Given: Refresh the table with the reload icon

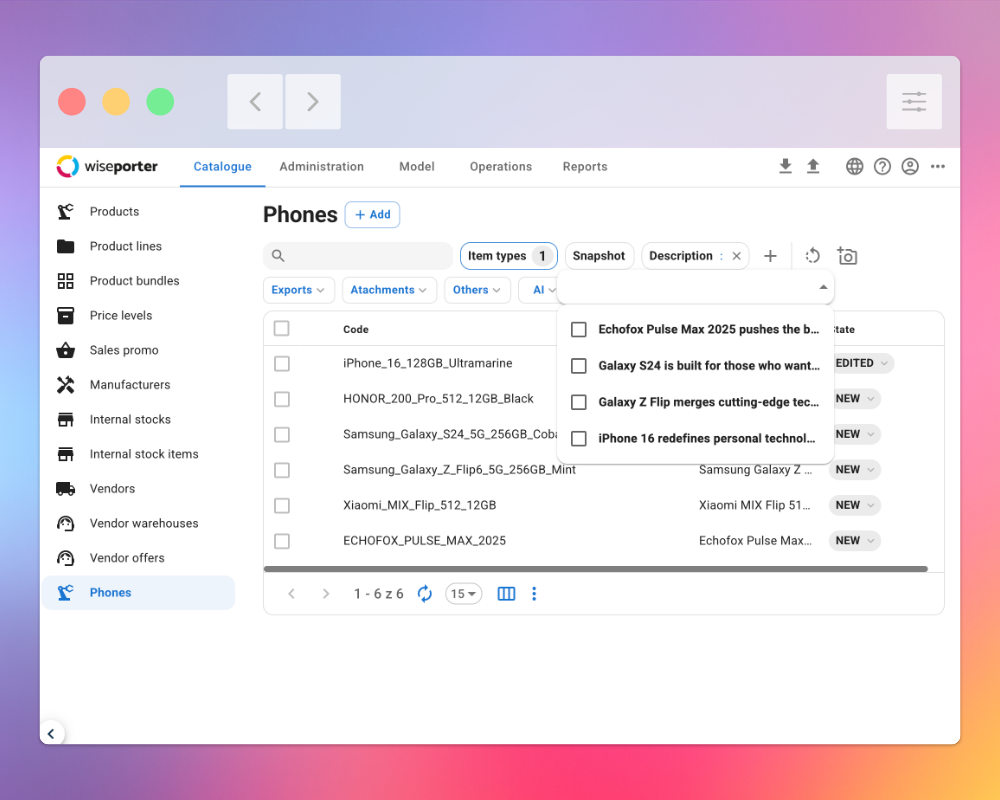Looking at the screenshot, I should 425,594.
